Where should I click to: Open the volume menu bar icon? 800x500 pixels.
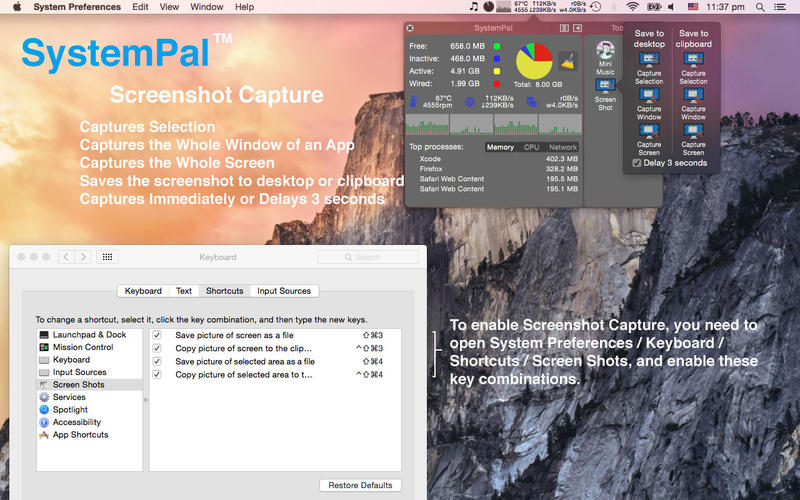(x=671, y=7)
